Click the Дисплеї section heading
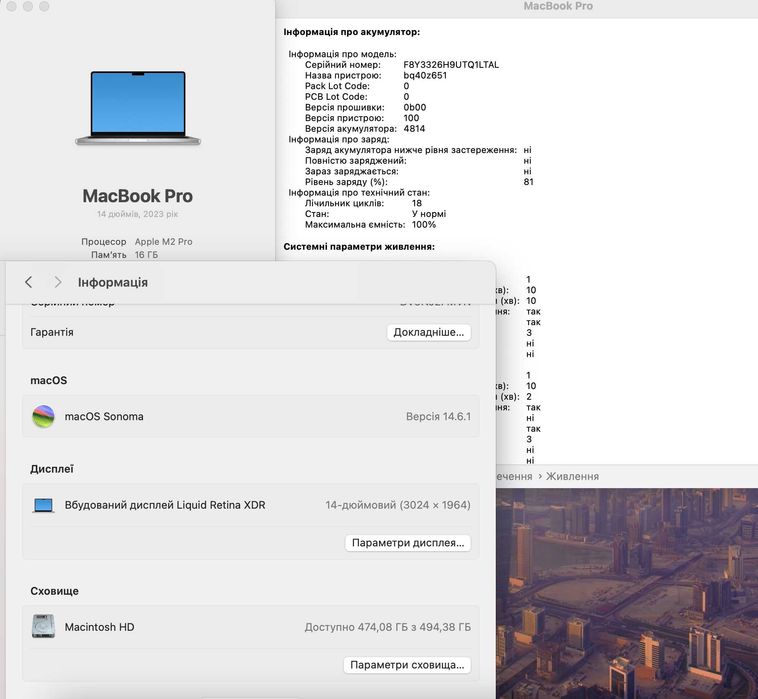Viewport: 758px width, 699px height. click(52, 469)
